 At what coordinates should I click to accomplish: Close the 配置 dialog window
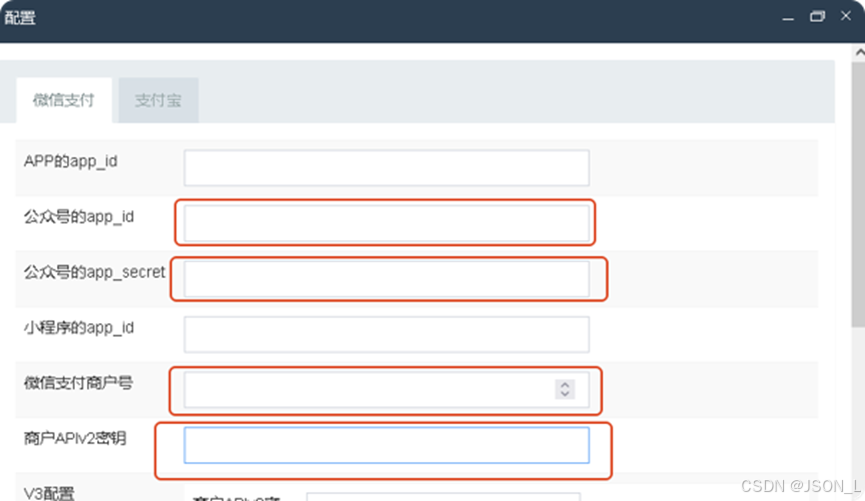point(846,16)
